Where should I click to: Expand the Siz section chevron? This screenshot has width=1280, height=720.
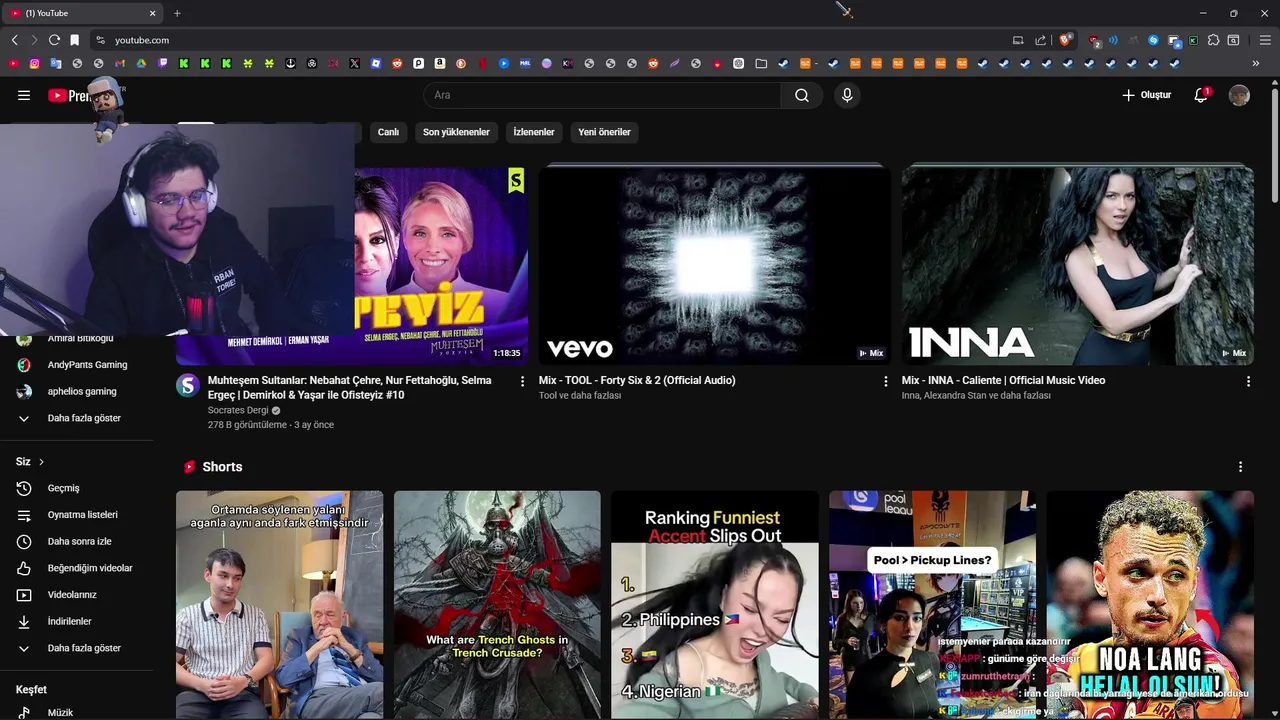tap(41, 462)
